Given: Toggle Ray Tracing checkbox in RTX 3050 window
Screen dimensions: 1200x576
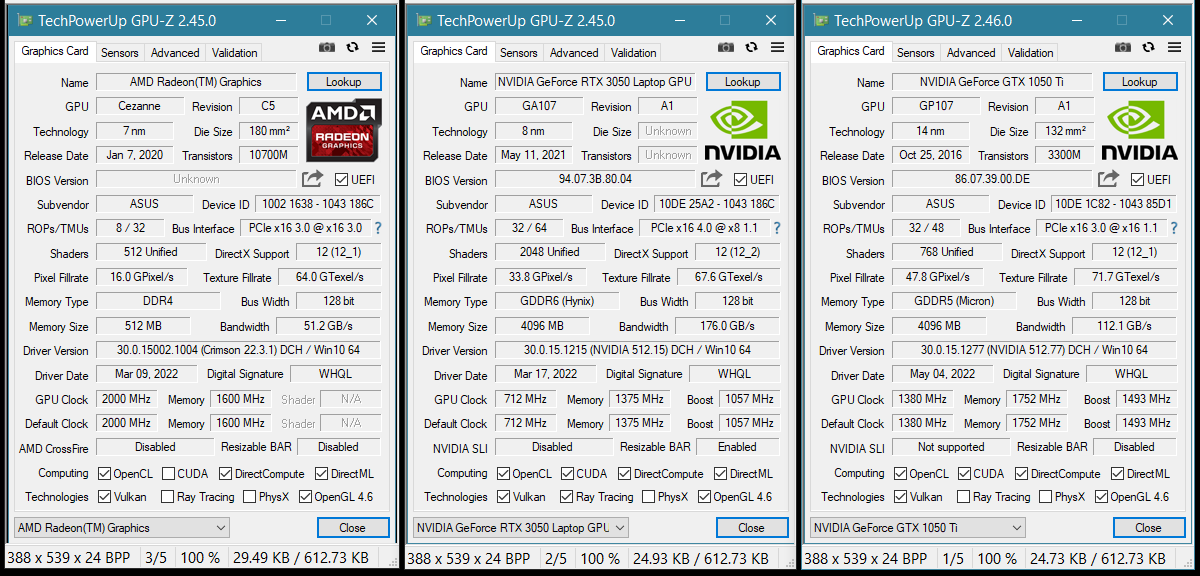Looking at the screenshot, I should 567,496.
